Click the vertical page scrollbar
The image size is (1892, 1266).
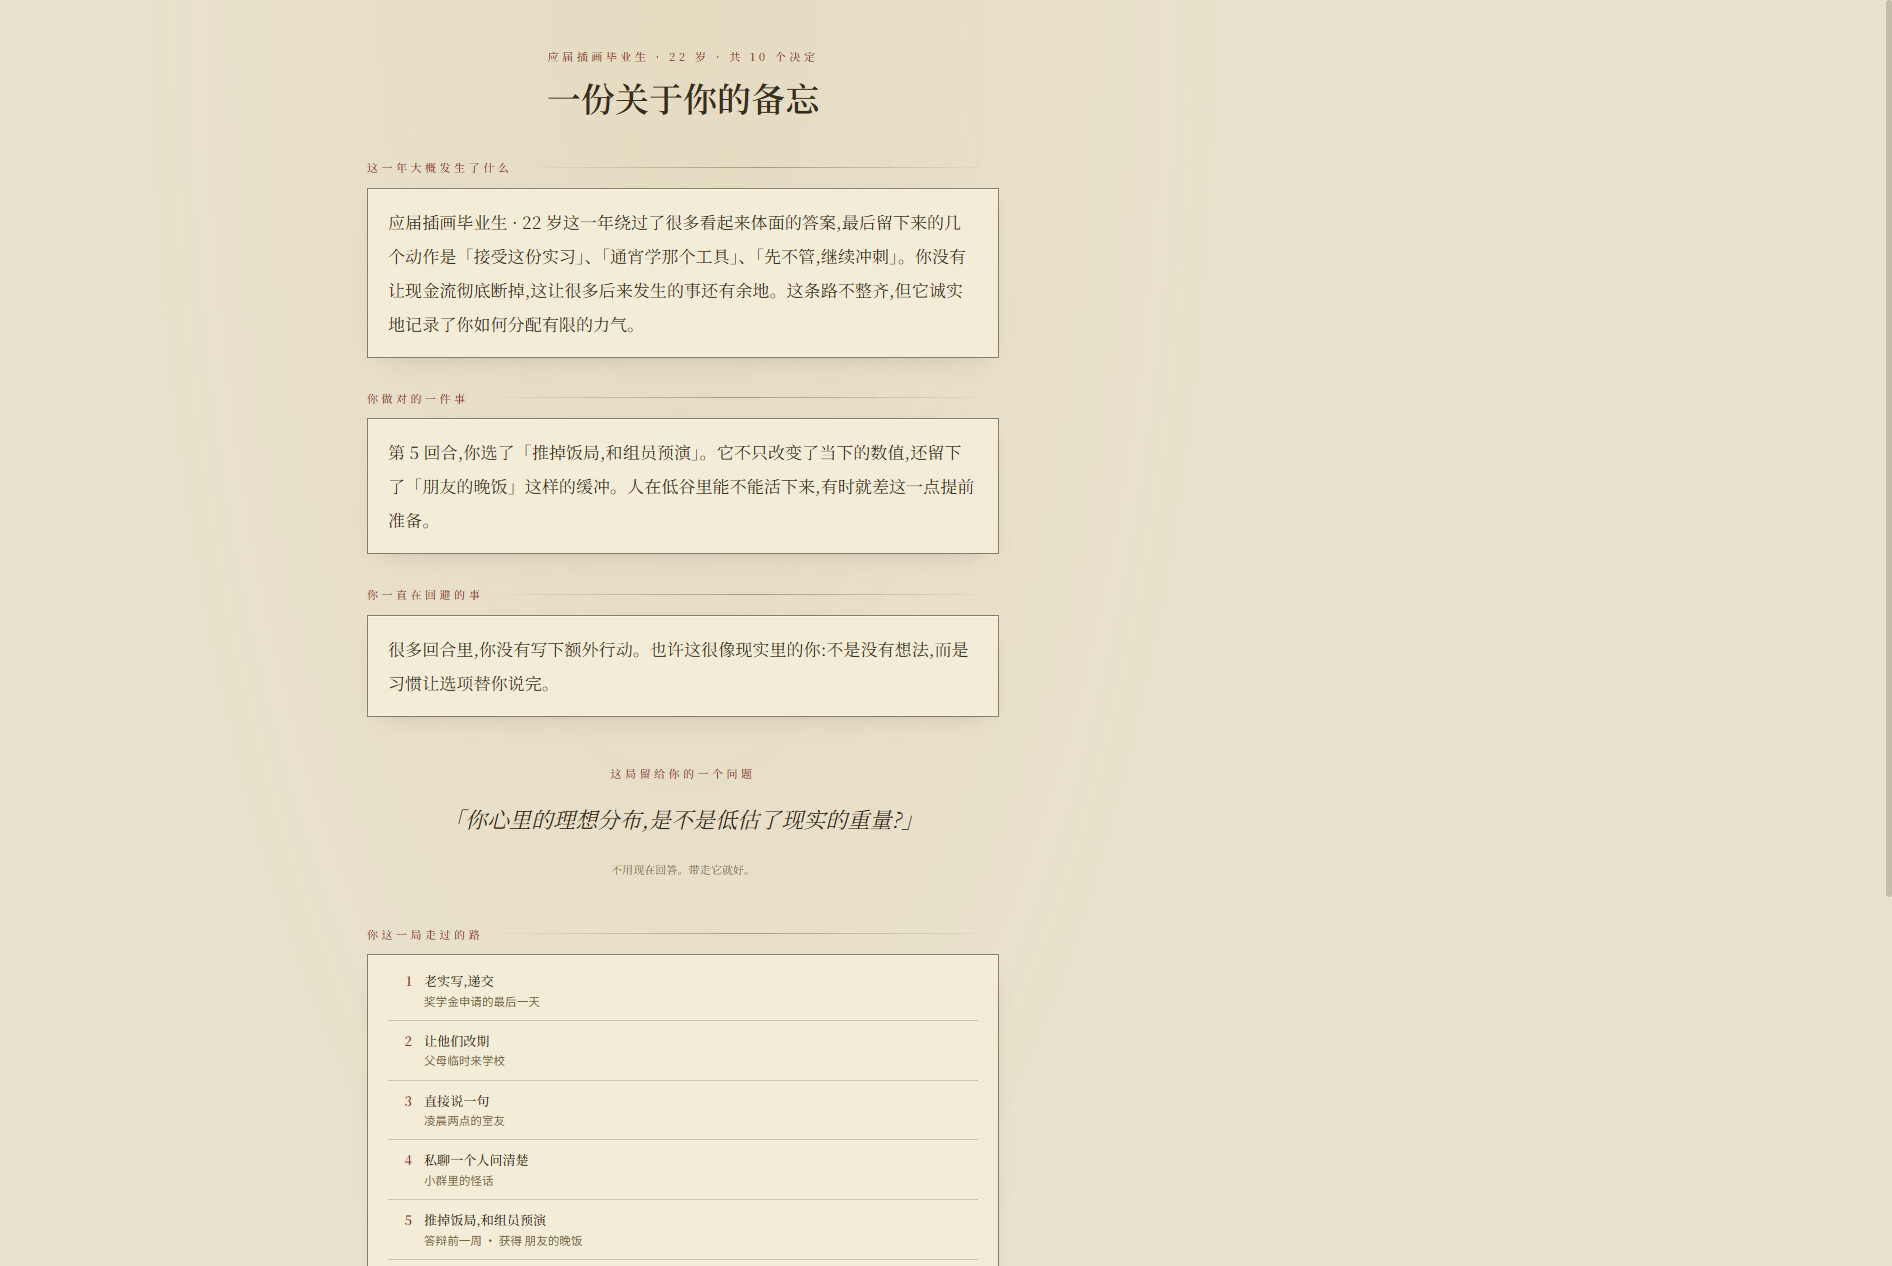click(x=1887, y=633)
